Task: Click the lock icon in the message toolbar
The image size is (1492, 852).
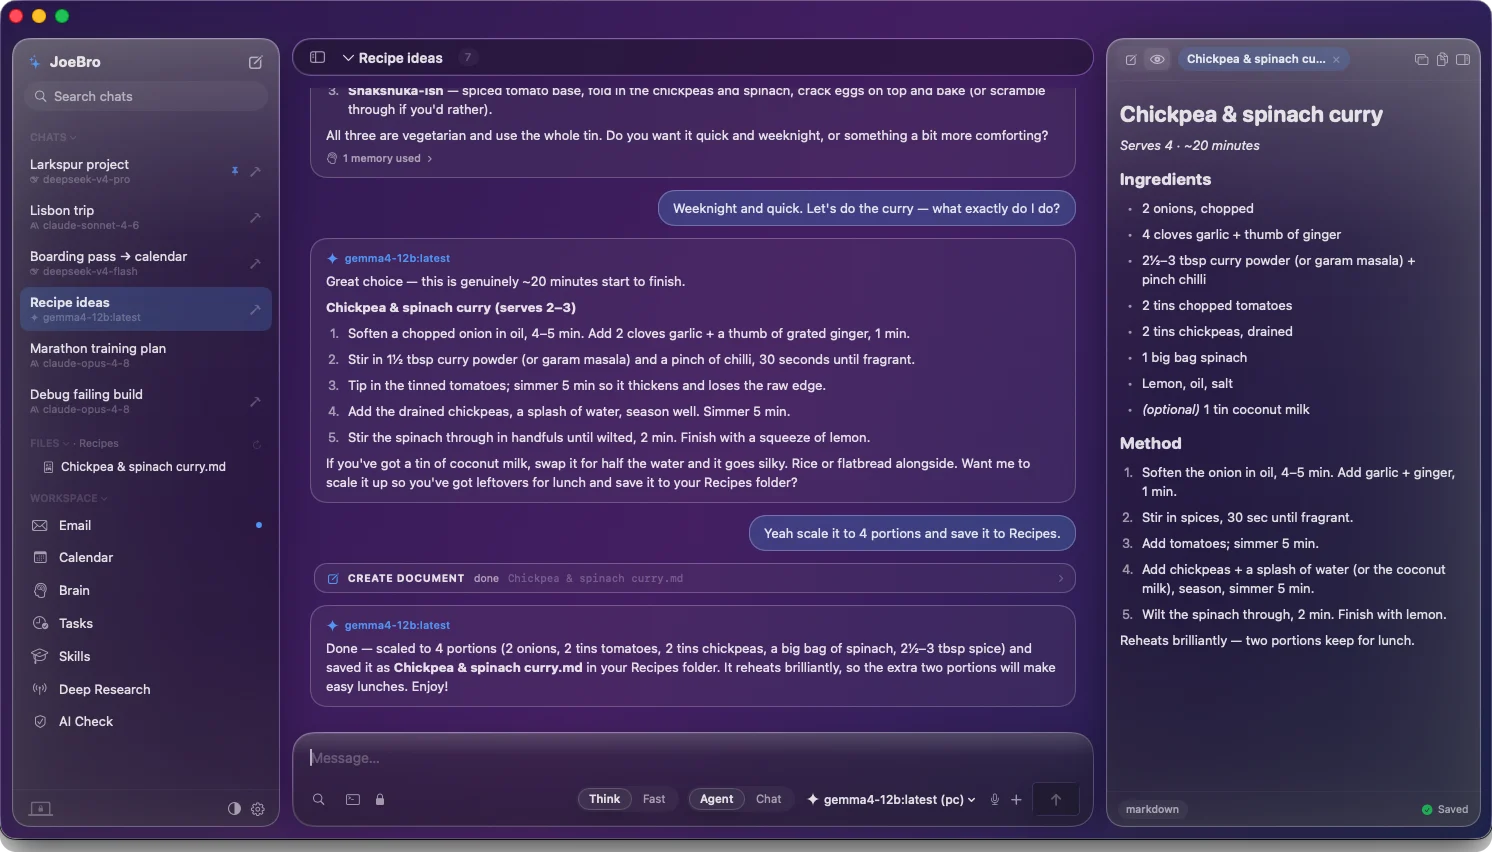Action: [x=380, y=799]
